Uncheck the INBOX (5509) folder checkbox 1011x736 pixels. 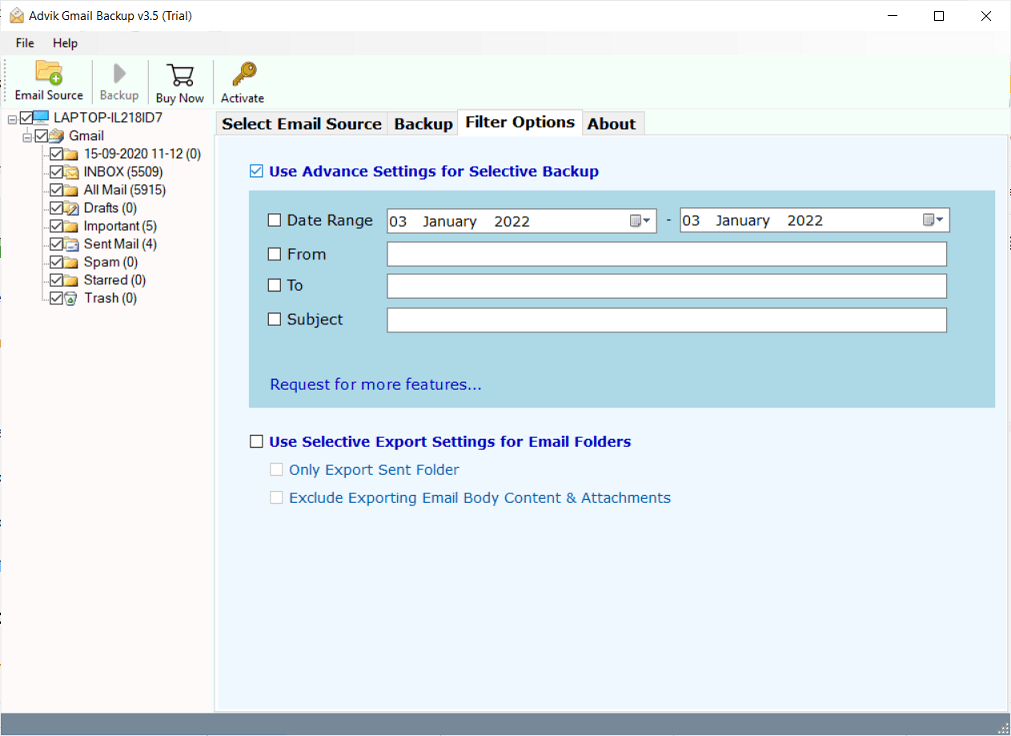click(x=56, y=172)
